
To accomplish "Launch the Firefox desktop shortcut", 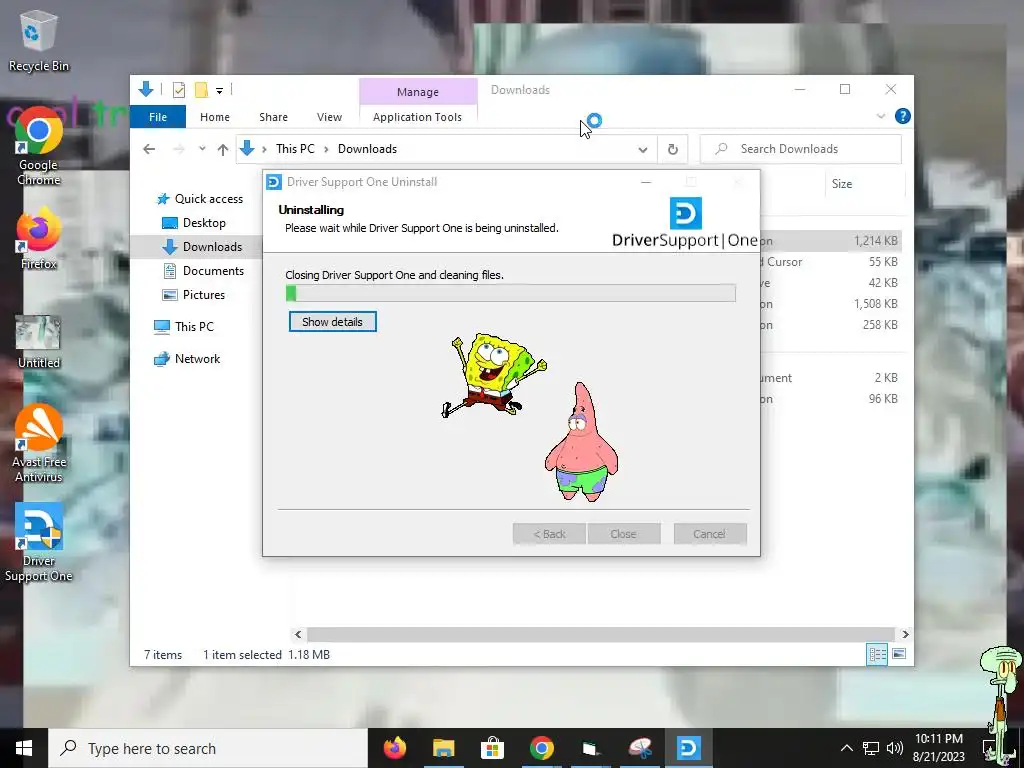I will click(x=38, y=238).
